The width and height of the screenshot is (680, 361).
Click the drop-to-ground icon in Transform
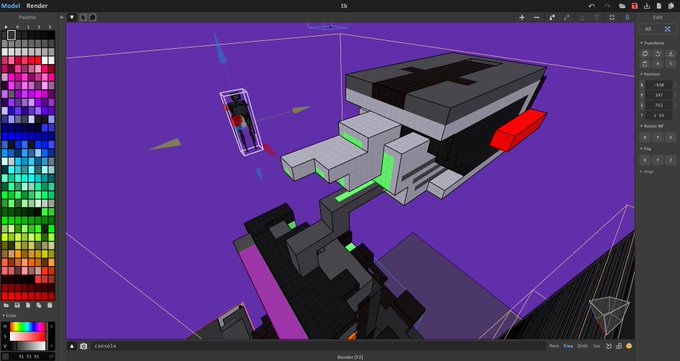pos(670,54)
